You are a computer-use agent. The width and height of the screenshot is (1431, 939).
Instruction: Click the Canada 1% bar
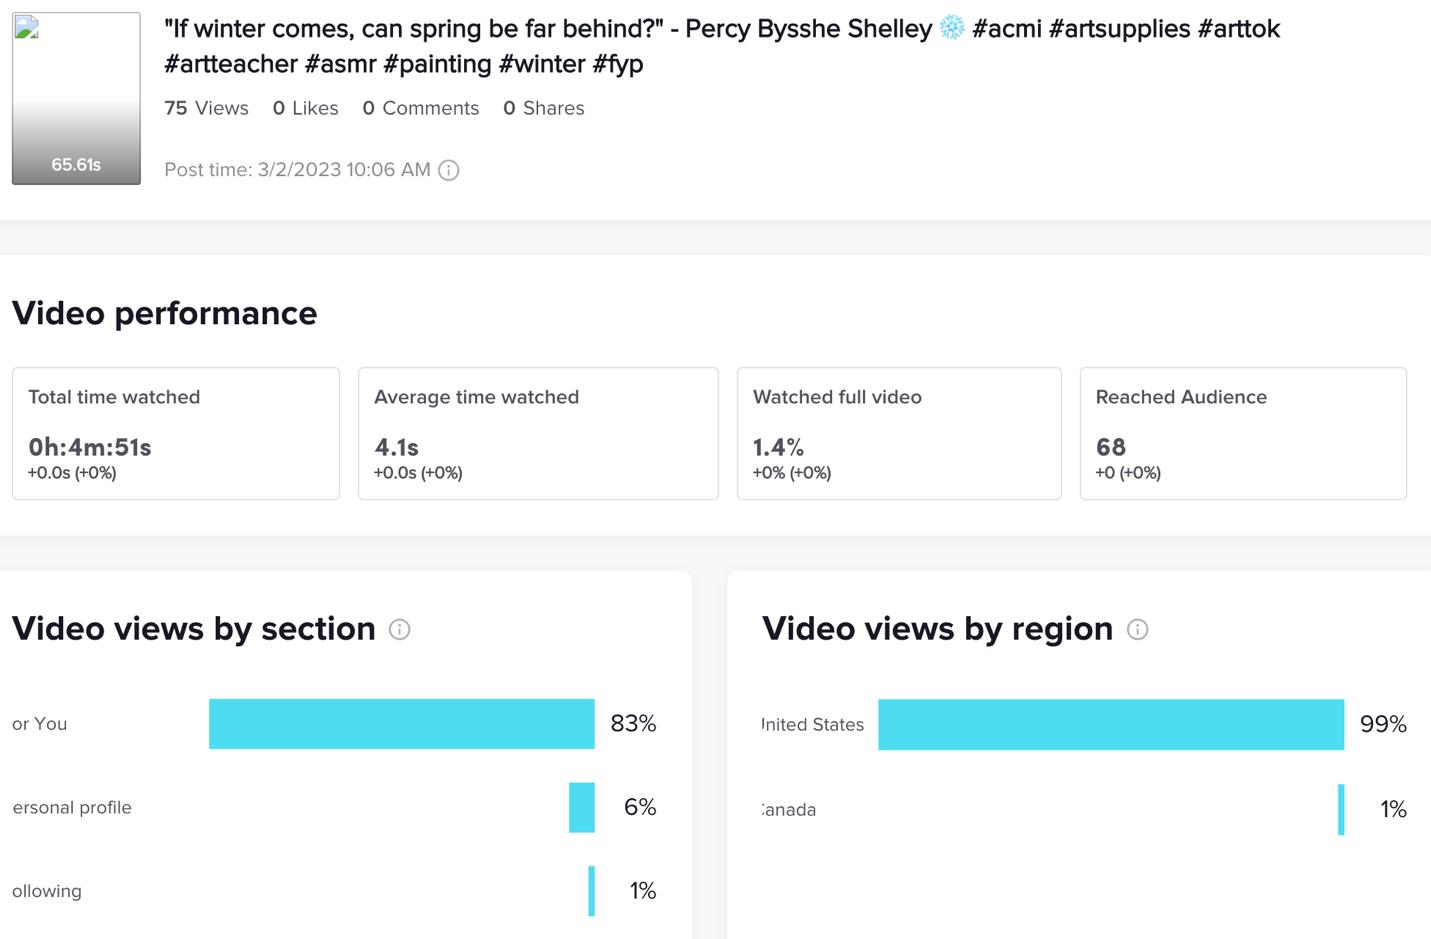[1341, 809]
